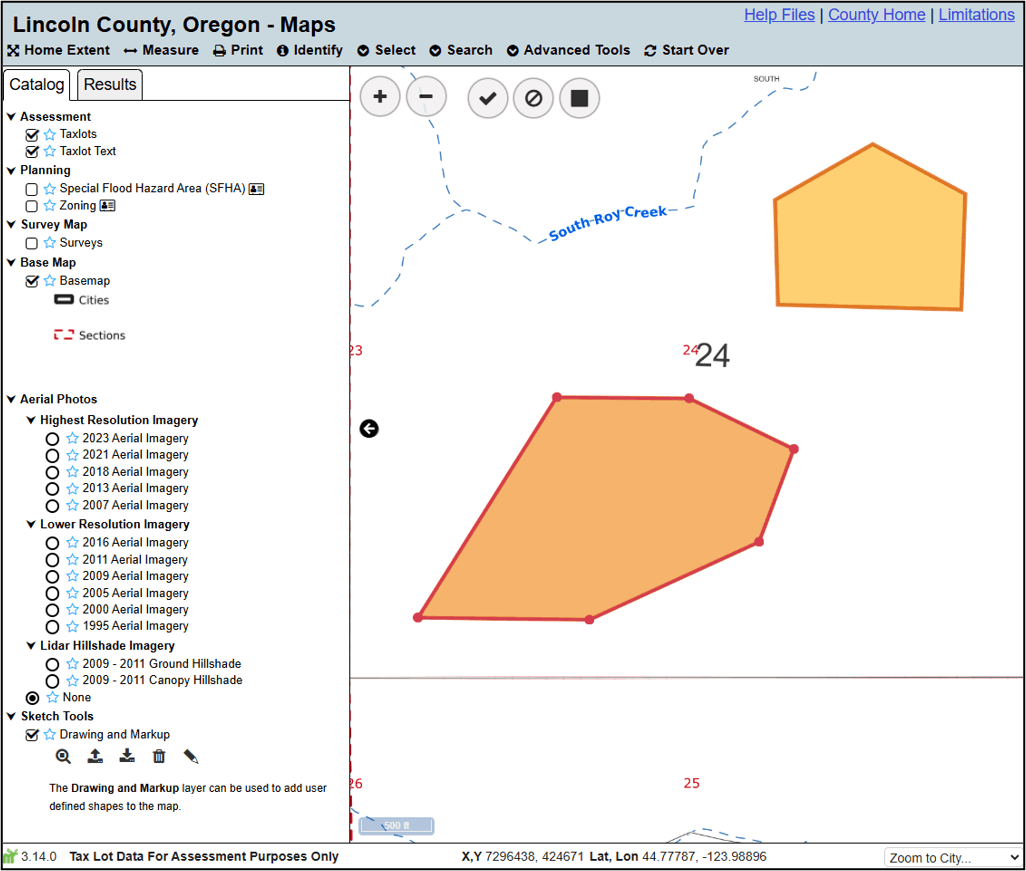This screenshot has height=871, width=1026.
Task: Star the Basemap layer
Action: [50, 281]
